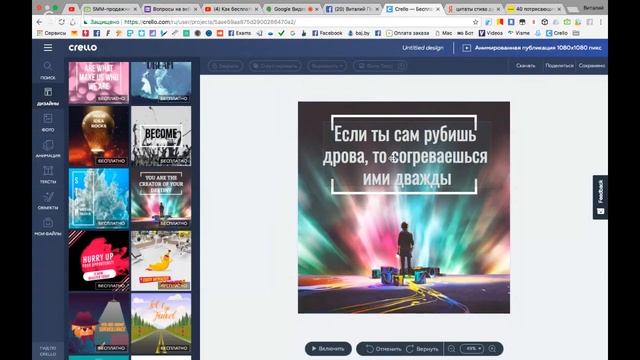
Task: Open the Visme bookmark
Action: [519, 33]
